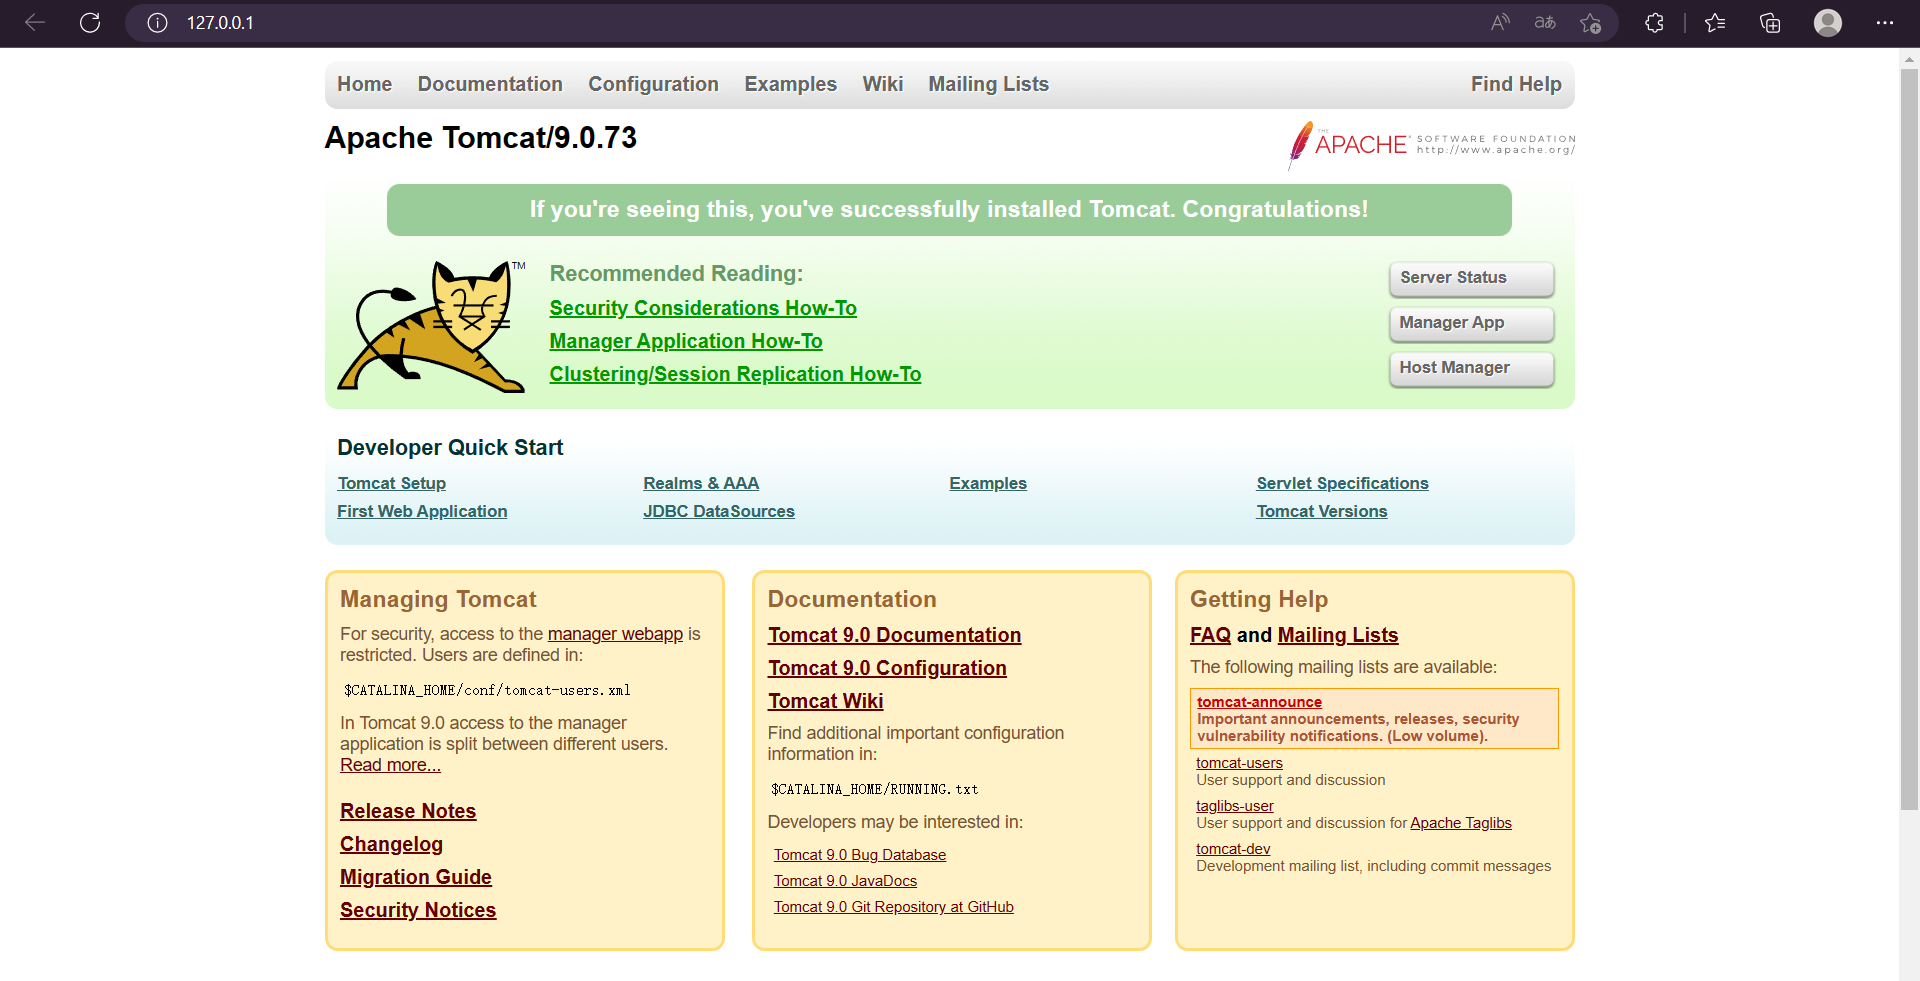
Task: Open the taglibs-user mailing list link
Action: coord(1235,806)
